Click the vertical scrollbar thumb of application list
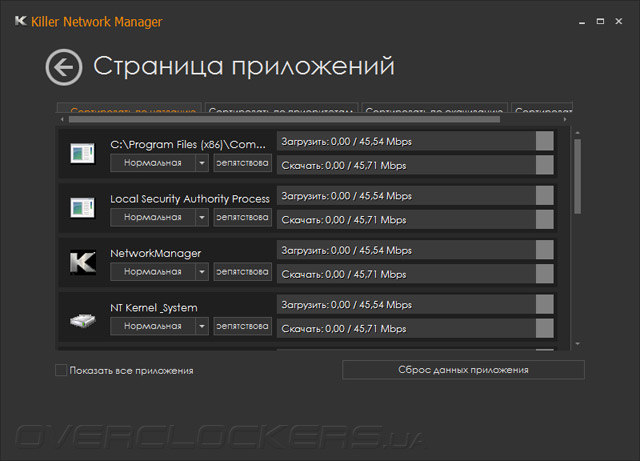 [577, 176]
